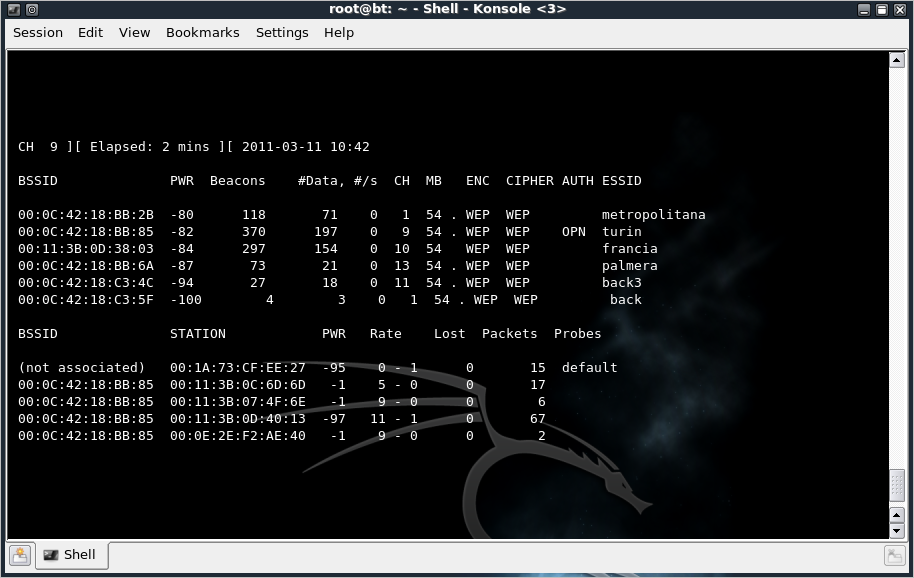Image resolution: width=914 pixels, height=578 pixels.
Task: Click the Beacons column header
Action: (x=238, y=181)
